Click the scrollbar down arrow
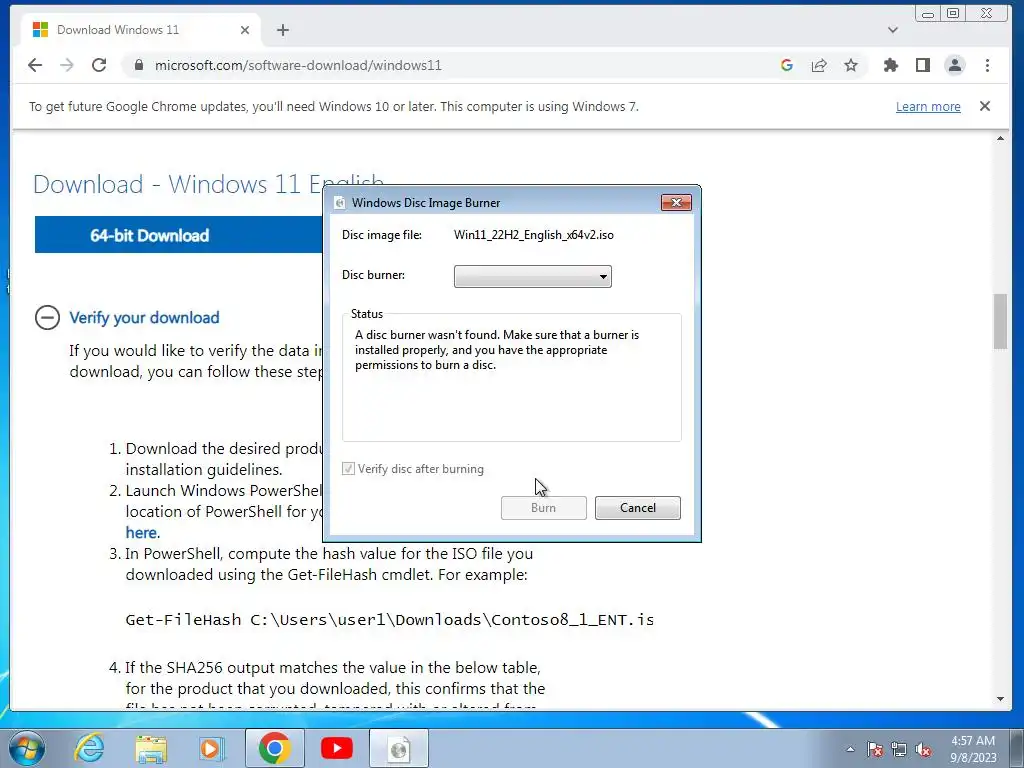 pyautogui.click(x=1000, y=699)
